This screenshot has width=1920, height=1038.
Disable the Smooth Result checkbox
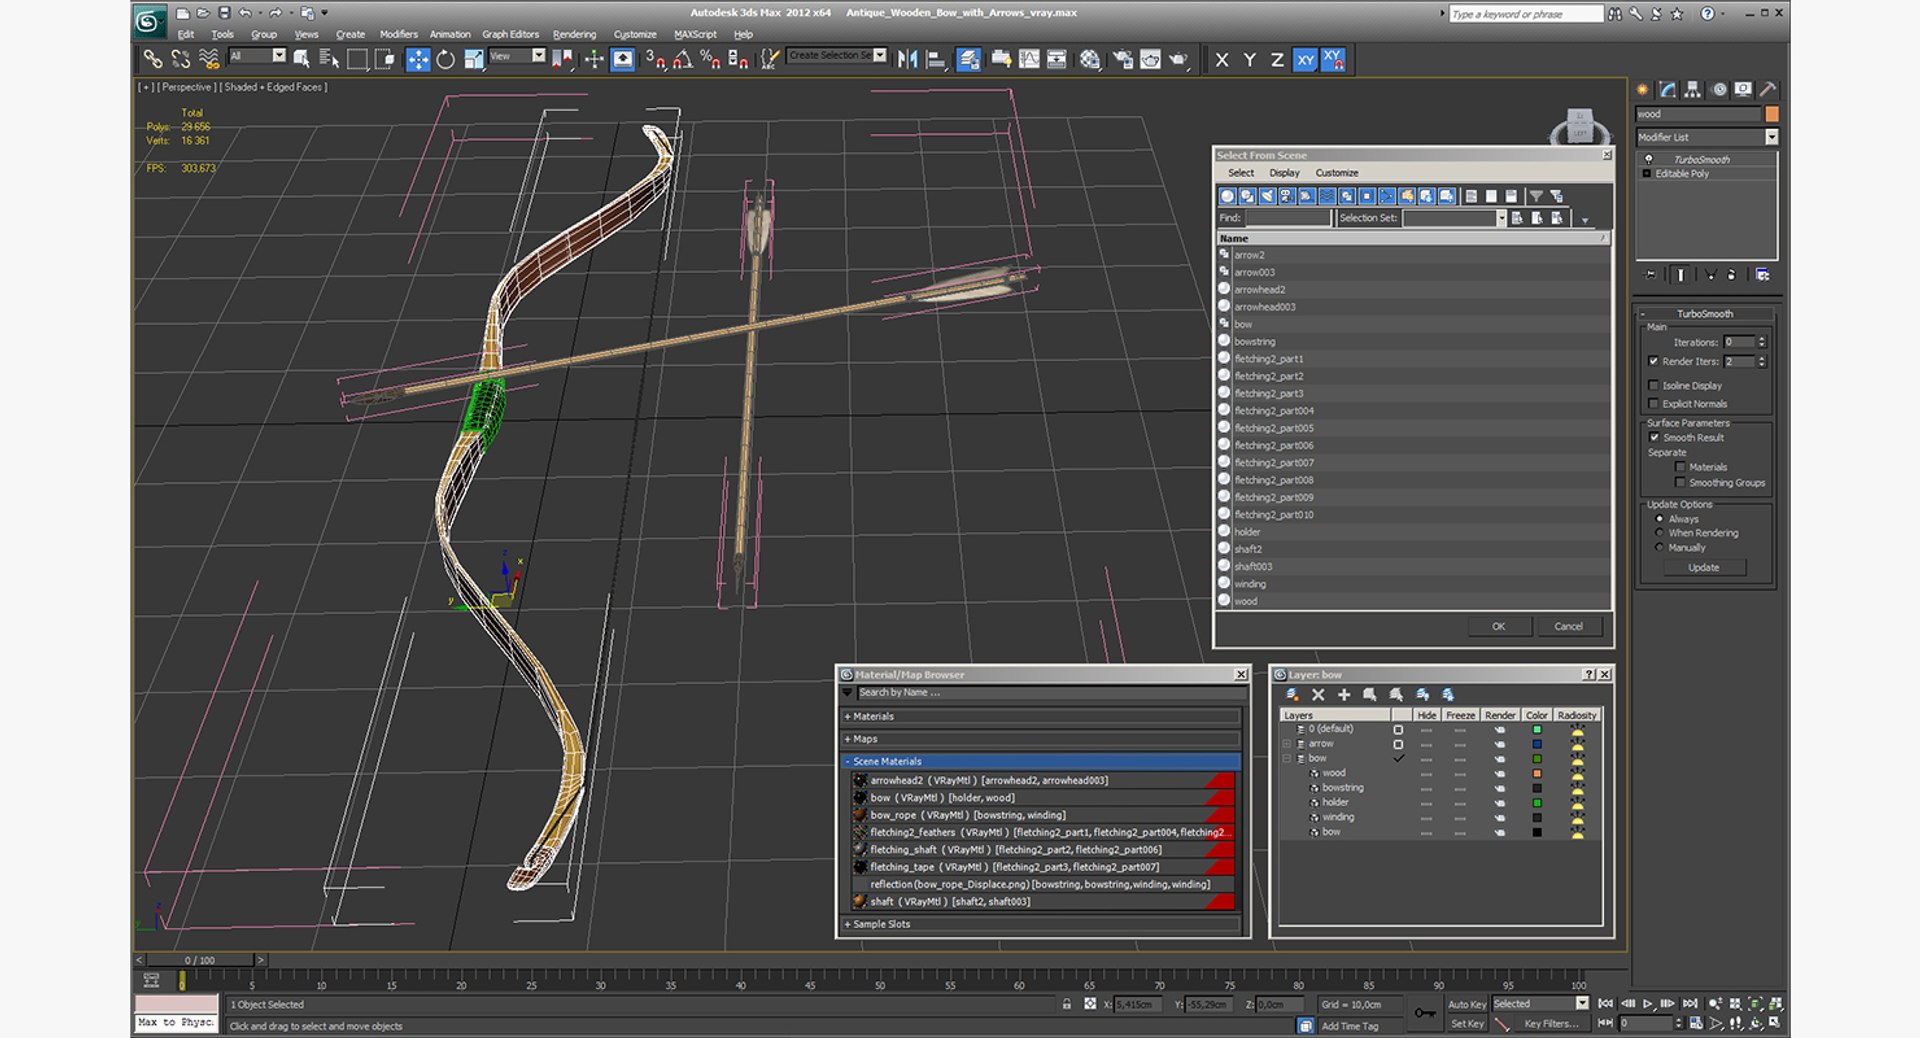click(x=1654, y=438)
